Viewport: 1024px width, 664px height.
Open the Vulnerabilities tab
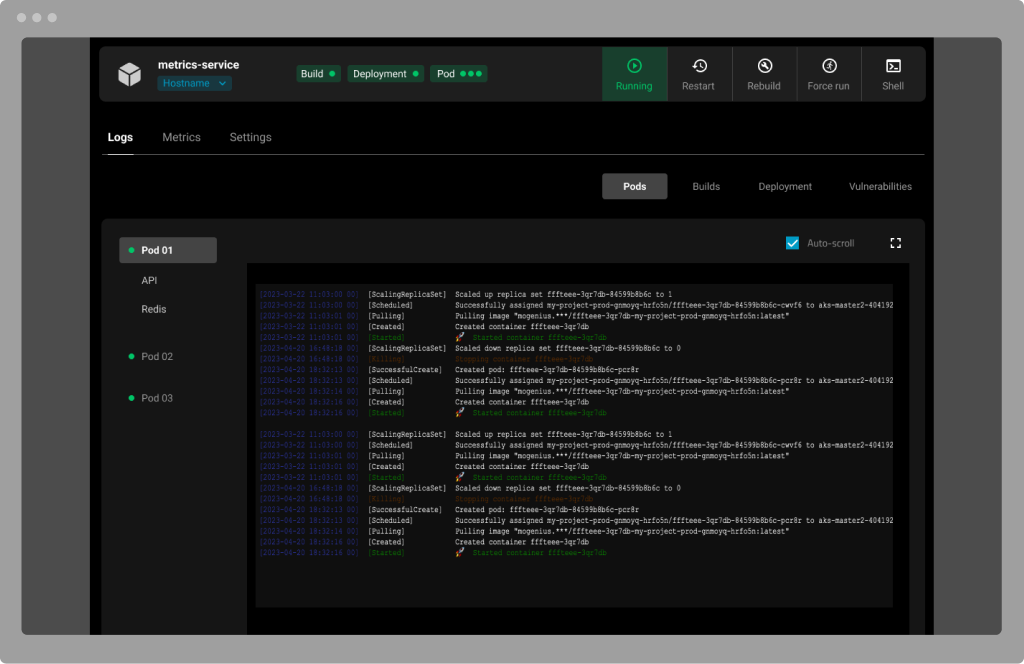pyautogui.click(x=879, y=186)
